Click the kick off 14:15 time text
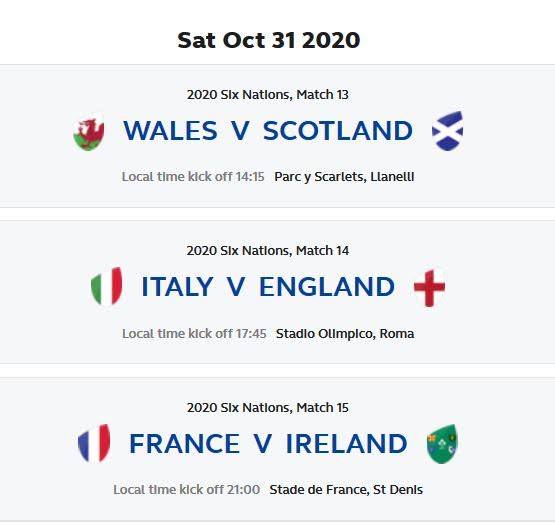 coord(193,177)
